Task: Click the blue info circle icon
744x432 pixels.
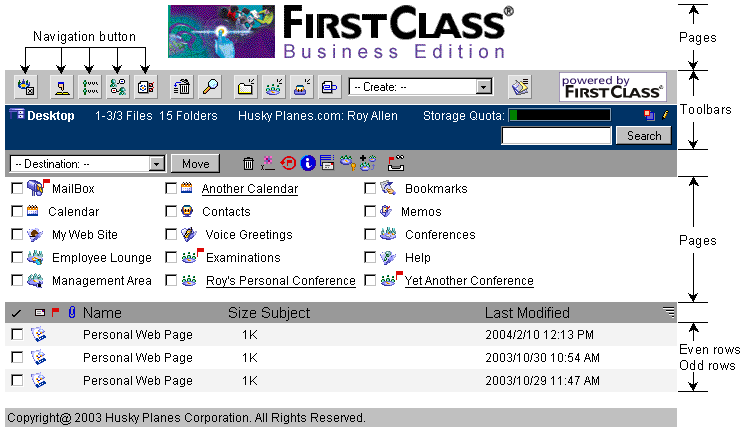Action: point(307,163)
